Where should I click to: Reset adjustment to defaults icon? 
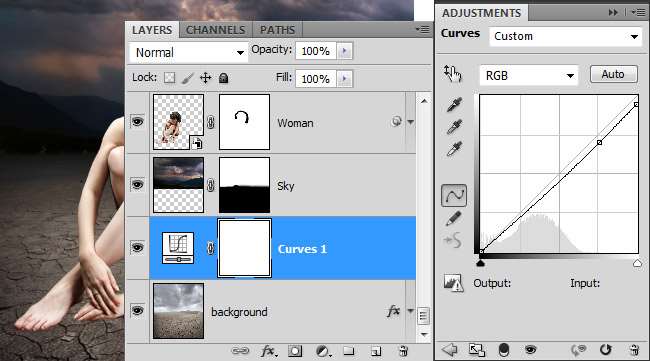click(x=606, y=350)
